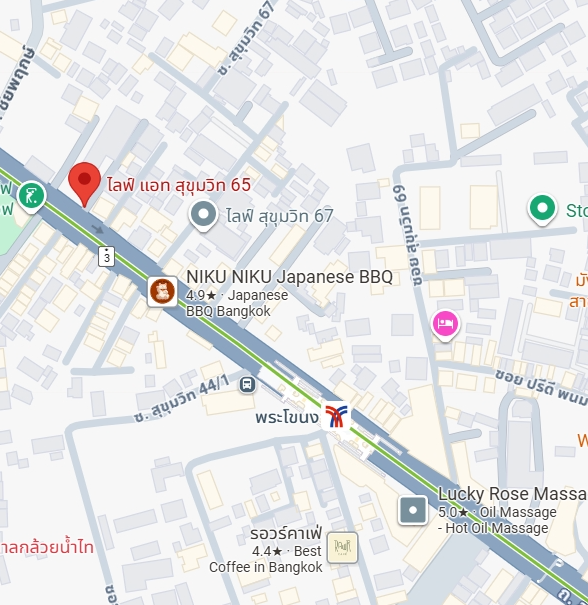Click the ไลฟ์ แอท สุขุมวิท 65 red label
588x605 pixels.
point(179,185)
